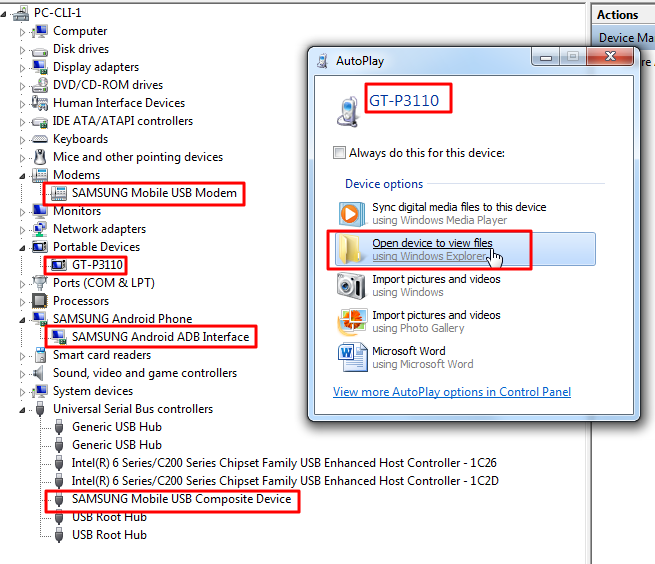Screen dimensions: 655x564
Task: Select the first Generic USB Hub
Action: [x=117, y=427]
